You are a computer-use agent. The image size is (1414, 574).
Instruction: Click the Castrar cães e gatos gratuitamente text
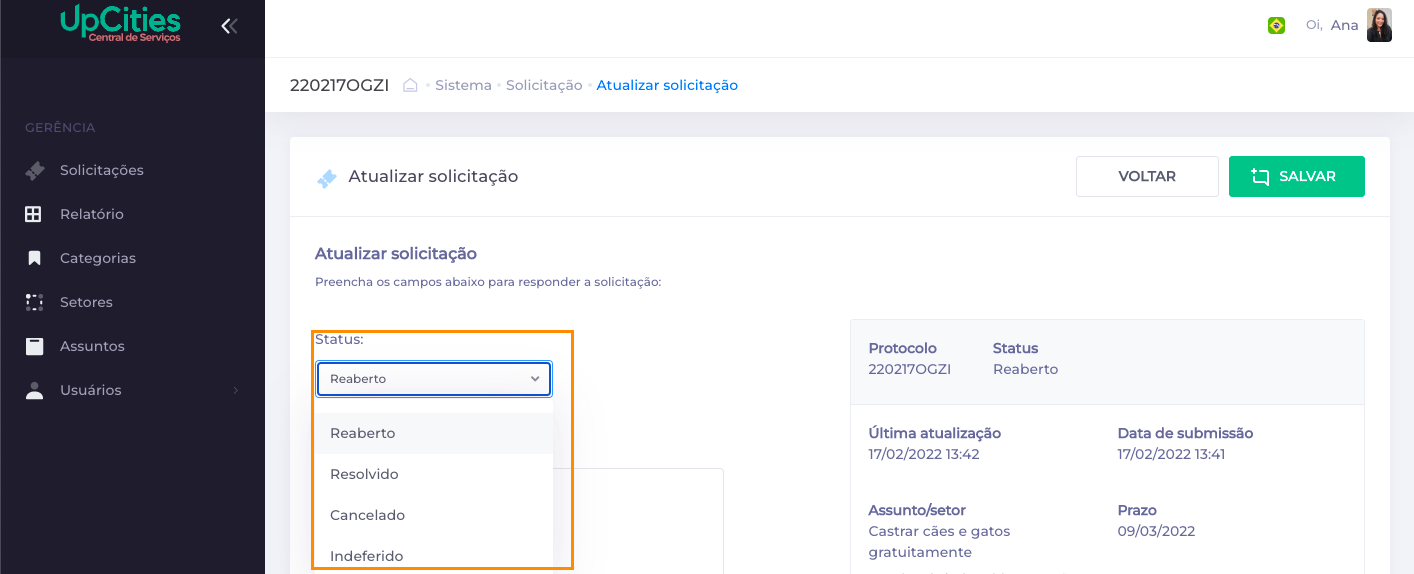tap(940, 541)
